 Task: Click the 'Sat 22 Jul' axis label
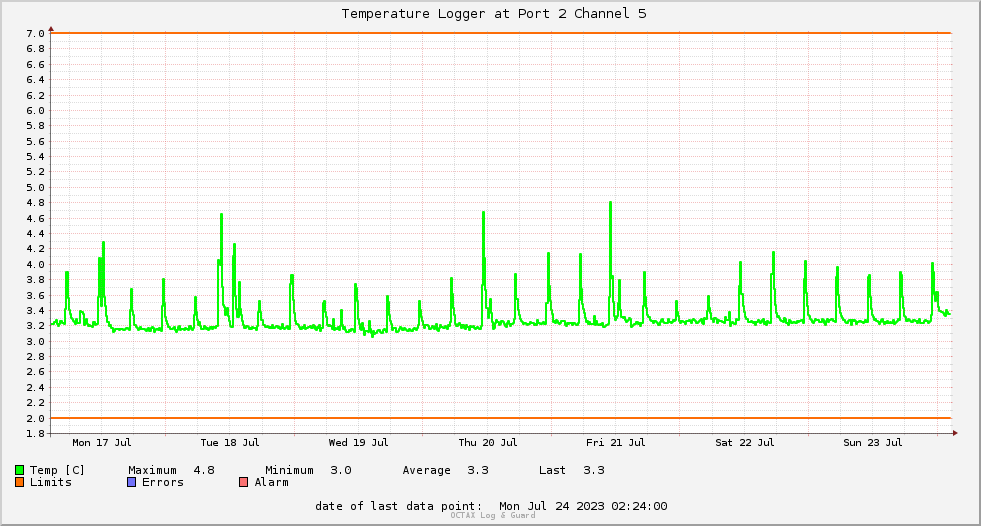pyautogui.click(x=745, y=443)
